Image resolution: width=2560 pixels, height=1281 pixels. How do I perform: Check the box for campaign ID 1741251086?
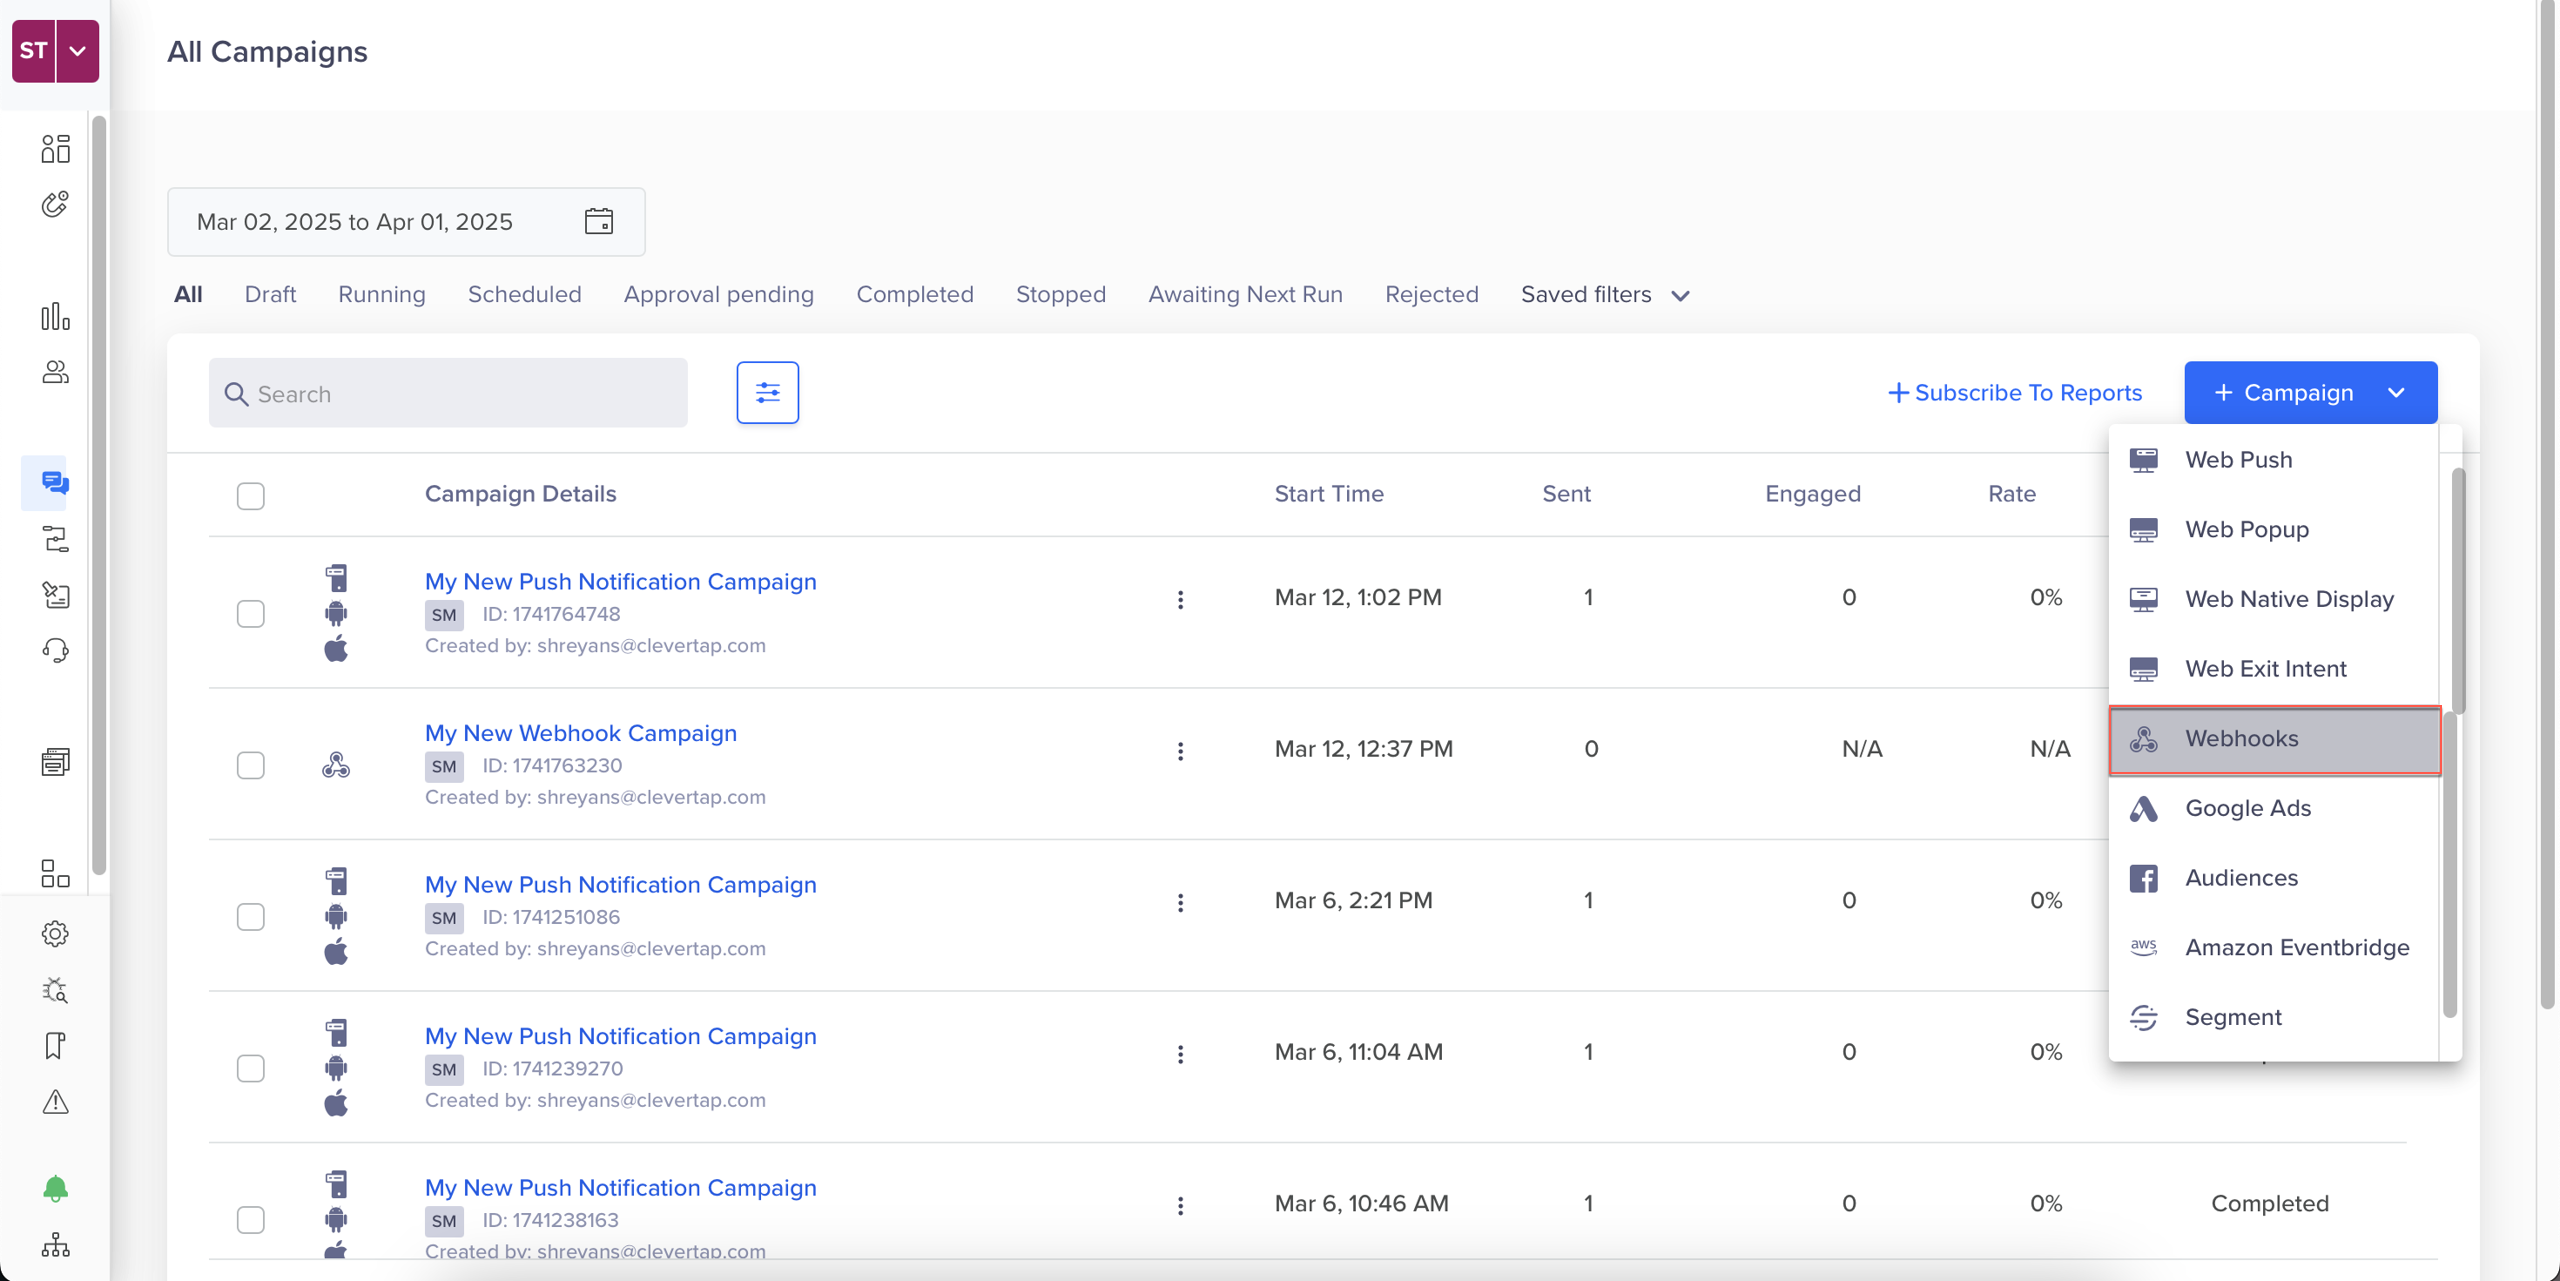point(251,917)
